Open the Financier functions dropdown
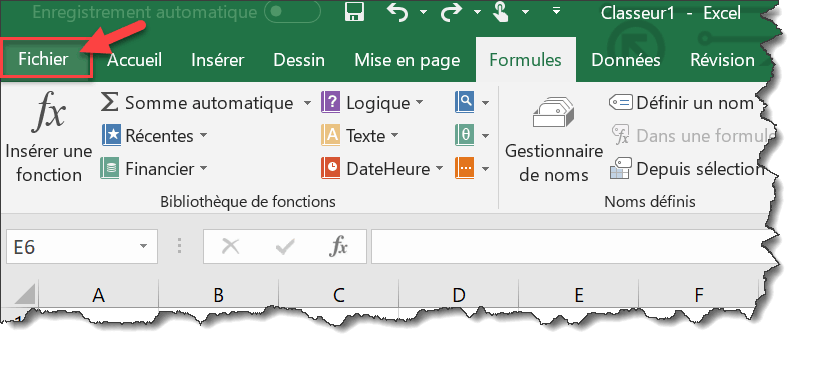This screenshot has height=366, width=818. (x=154, y=169)
